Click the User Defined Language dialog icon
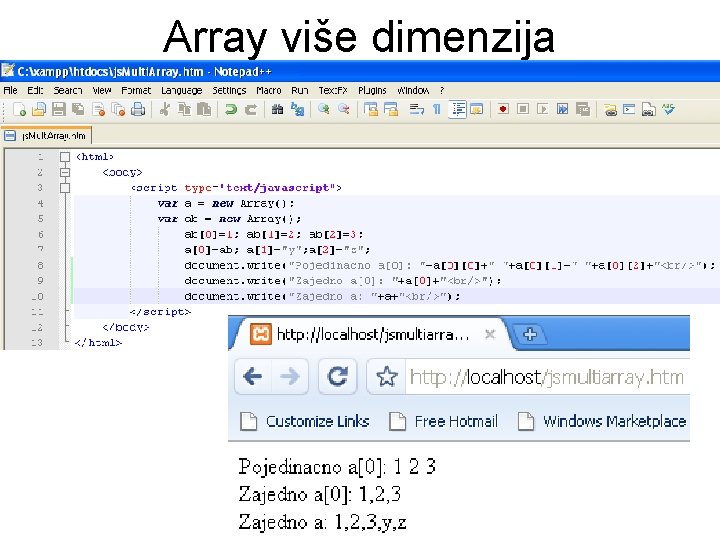Image resolution: width=720 pixels, height=540 pixels. (x=477, y=109)
